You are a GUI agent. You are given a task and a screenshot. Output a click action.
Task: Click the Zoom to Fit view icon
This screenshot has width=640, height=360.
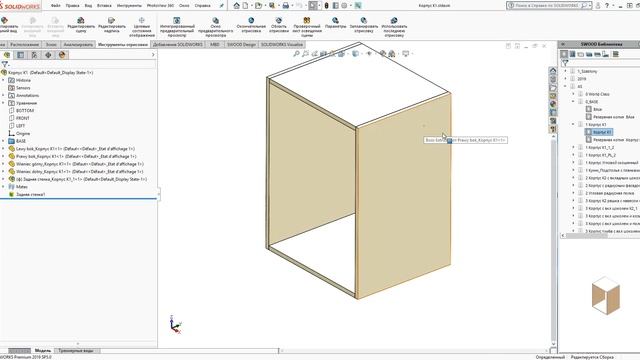[x=297, y=53]
